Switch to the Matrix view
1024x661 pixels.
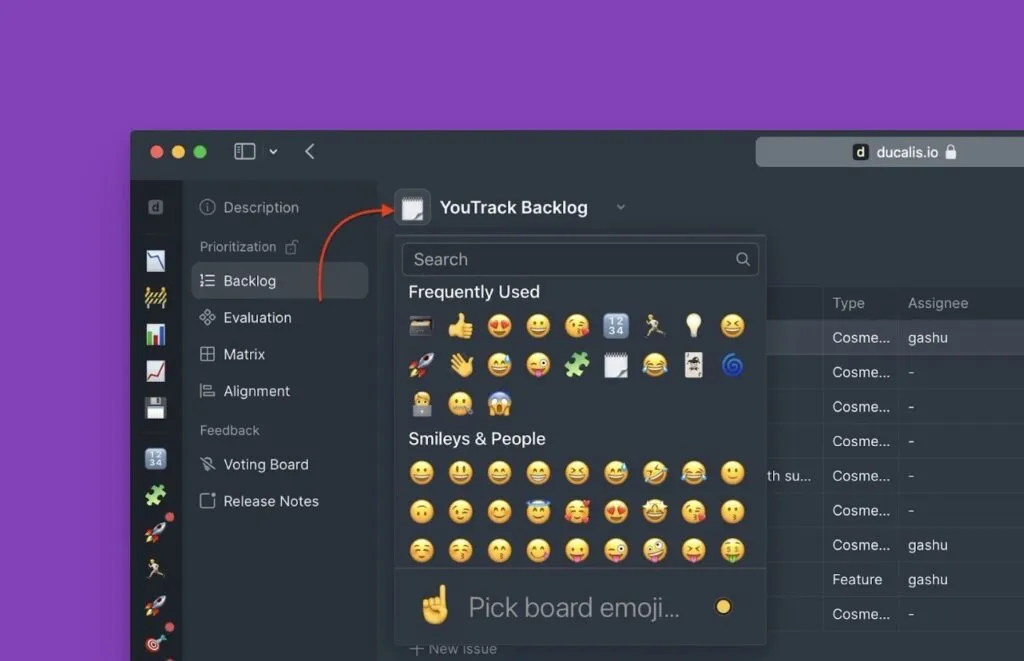[244, 354]
